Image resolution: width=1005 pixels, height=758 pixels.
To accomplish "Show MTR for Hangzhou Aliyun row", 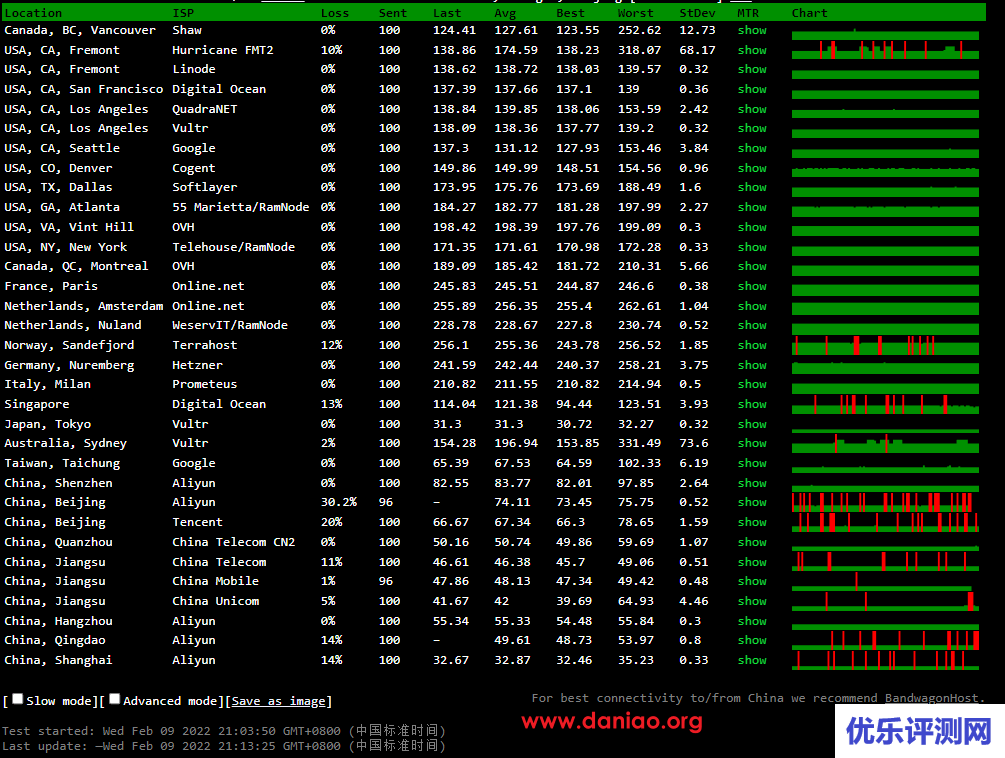I will click(x=752, y=620).
